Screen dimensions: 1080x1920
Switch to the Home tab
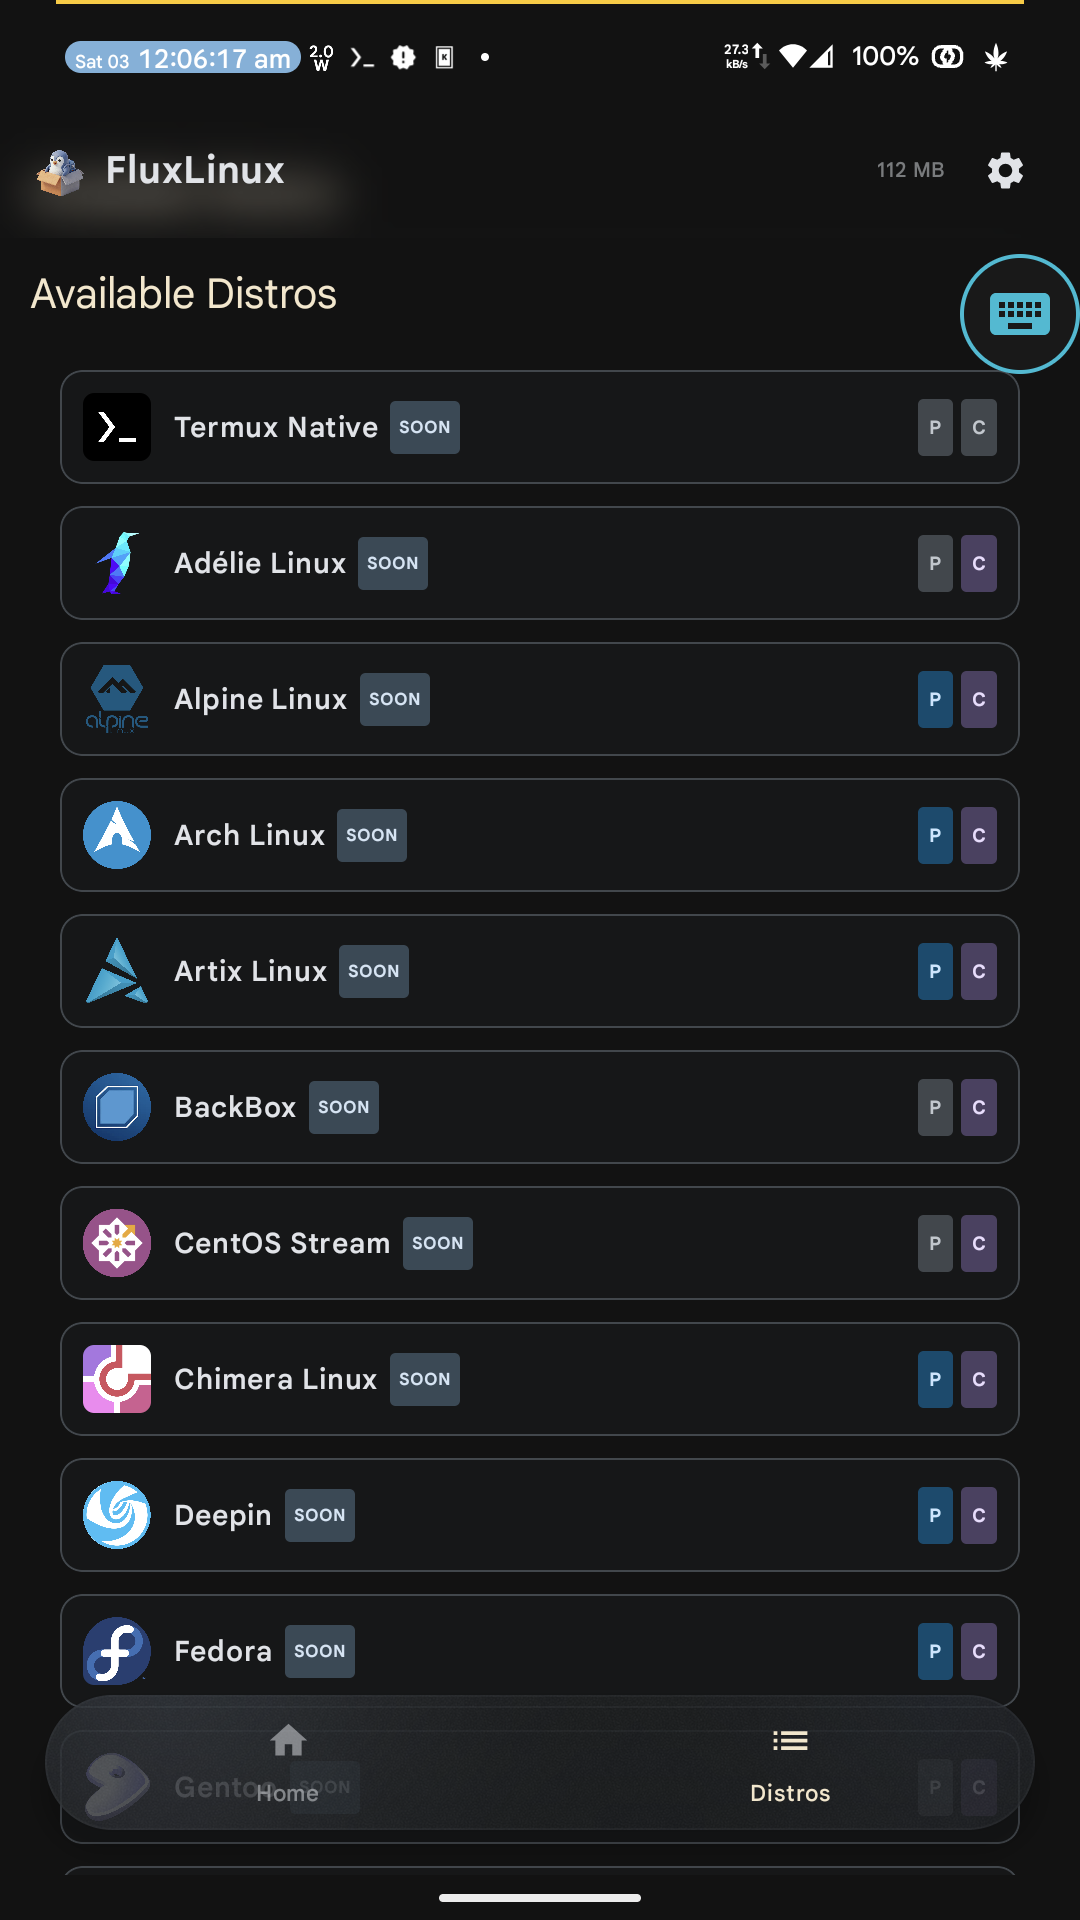click(288, 1764)
